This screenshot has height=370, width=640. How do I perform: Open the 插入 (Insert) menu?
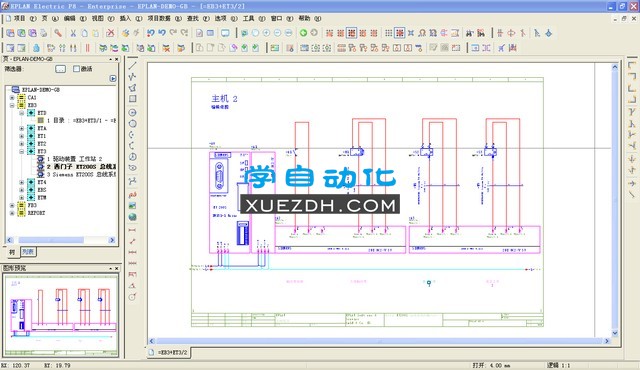(x=130, y=19)
